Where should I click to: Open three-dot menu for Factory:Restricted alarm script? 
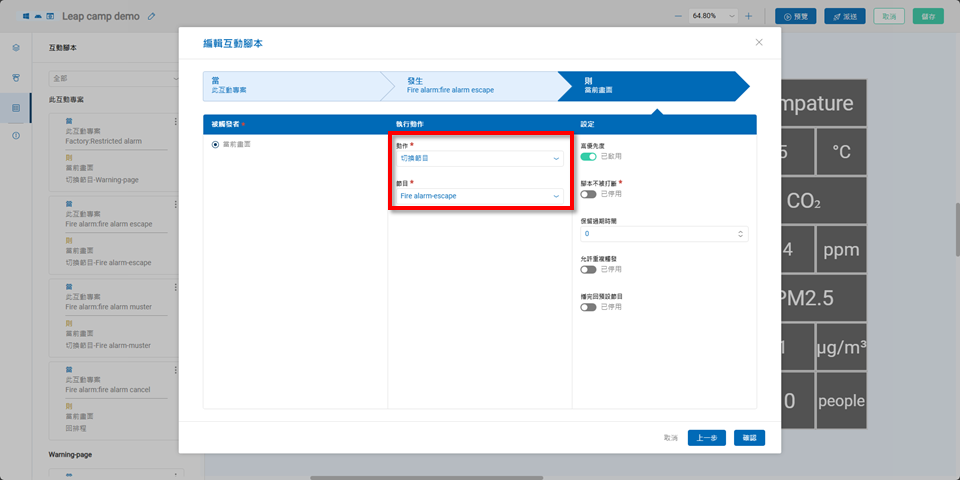click(x=176, y=120)
